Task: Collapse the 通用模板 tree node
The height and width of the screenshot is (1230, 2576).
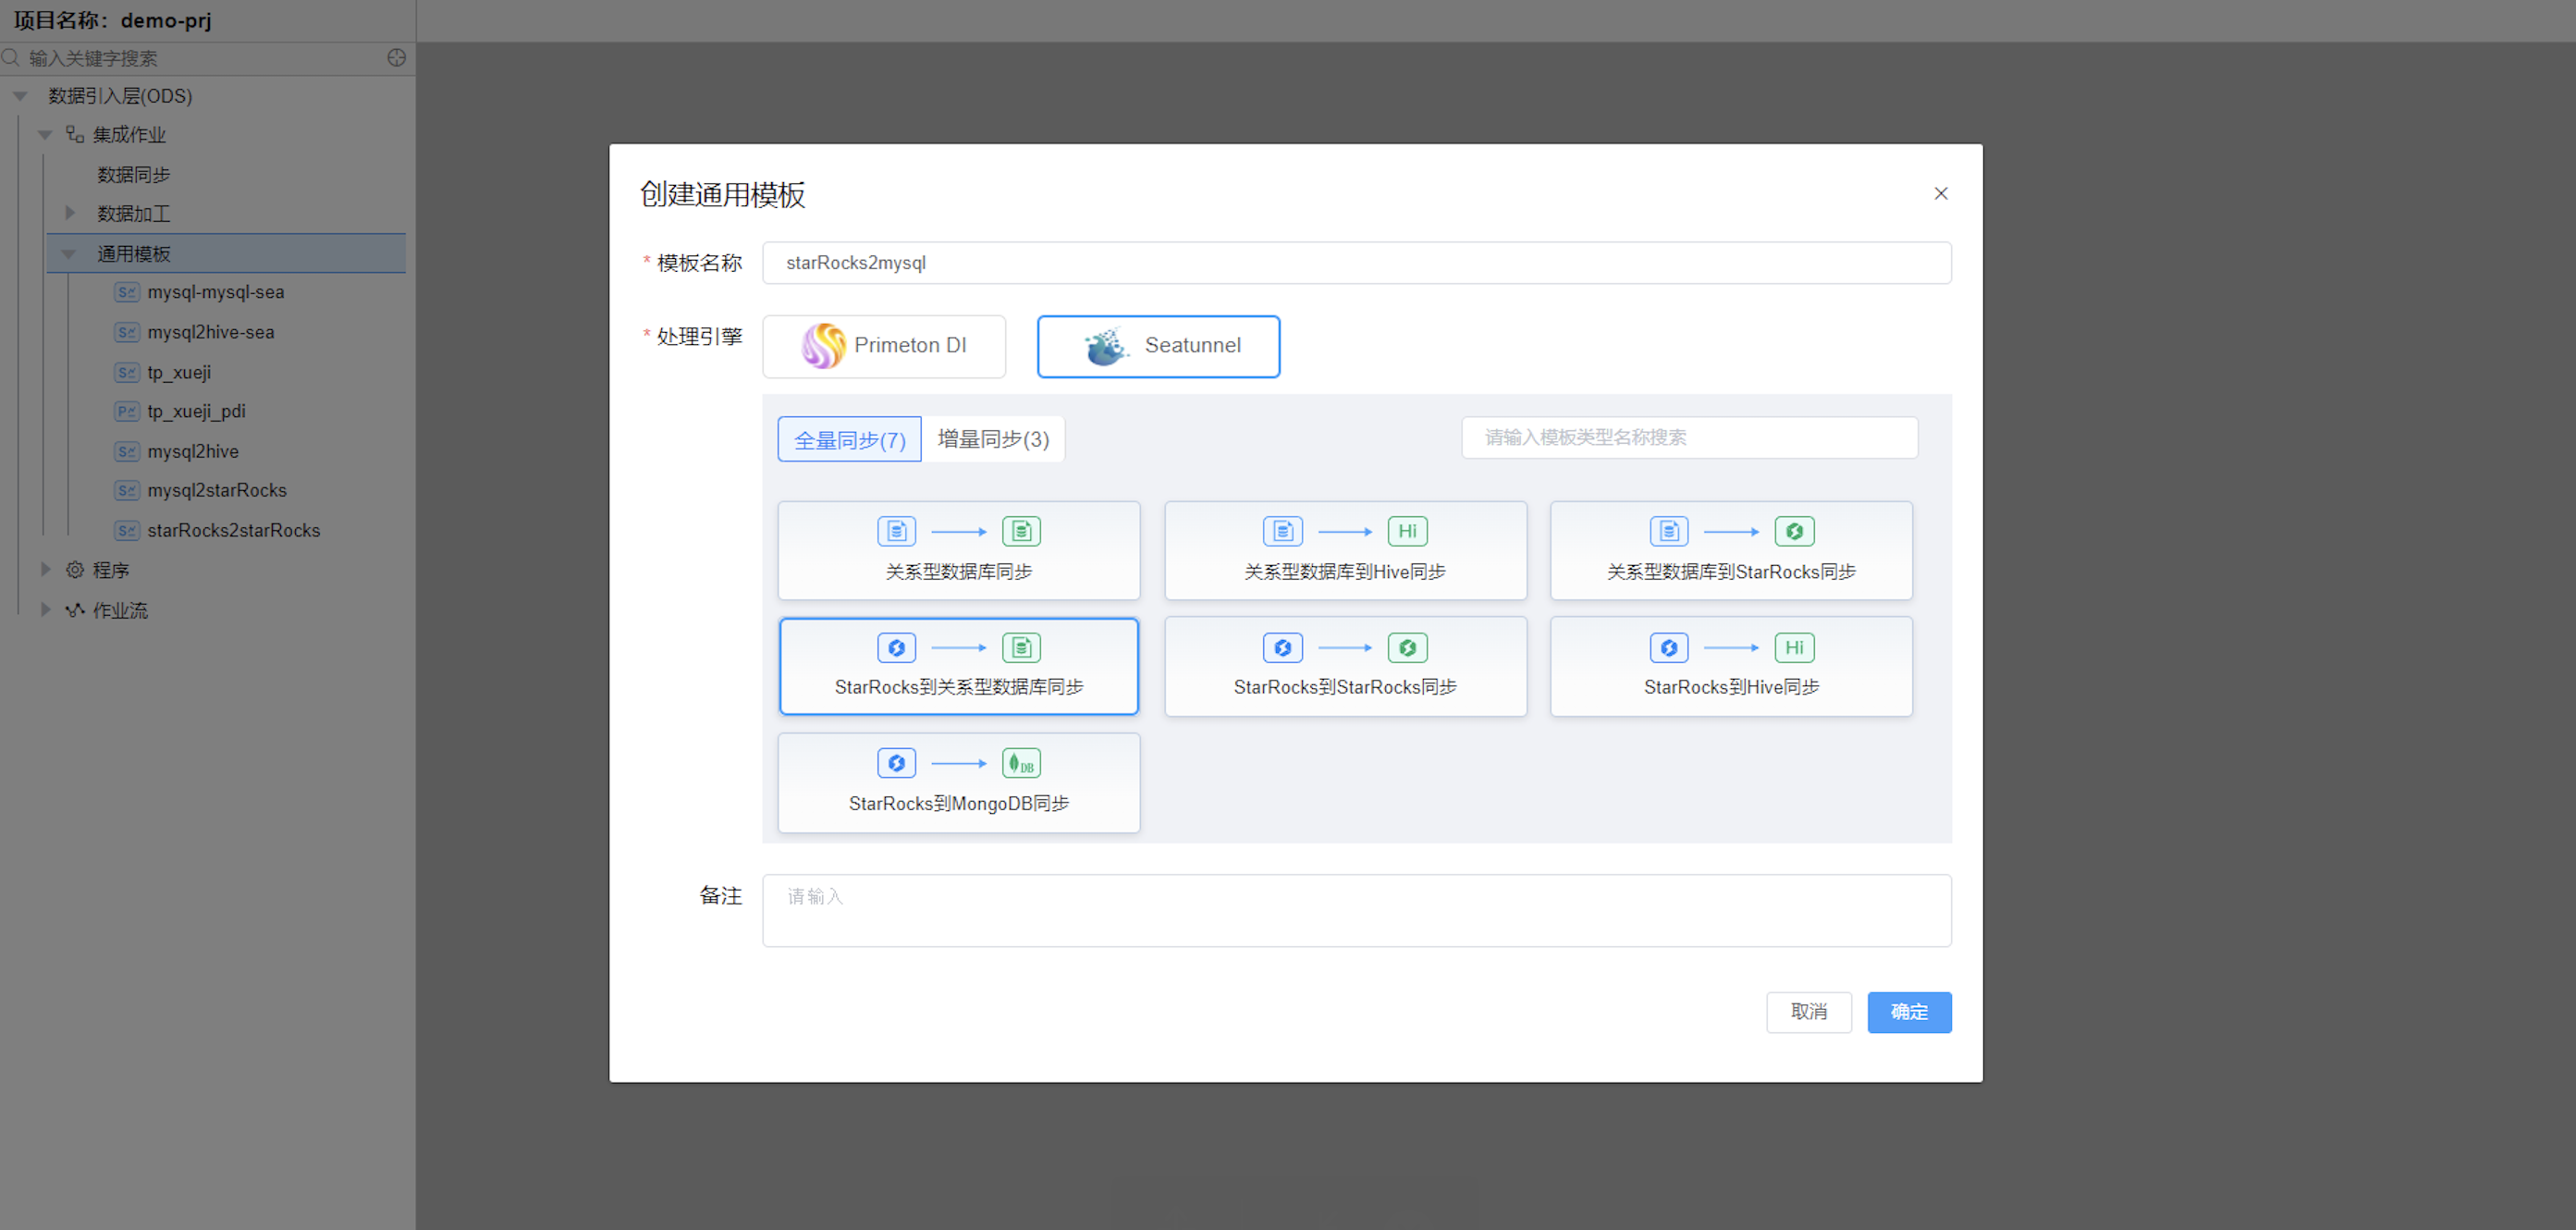Action: point(68,254)
